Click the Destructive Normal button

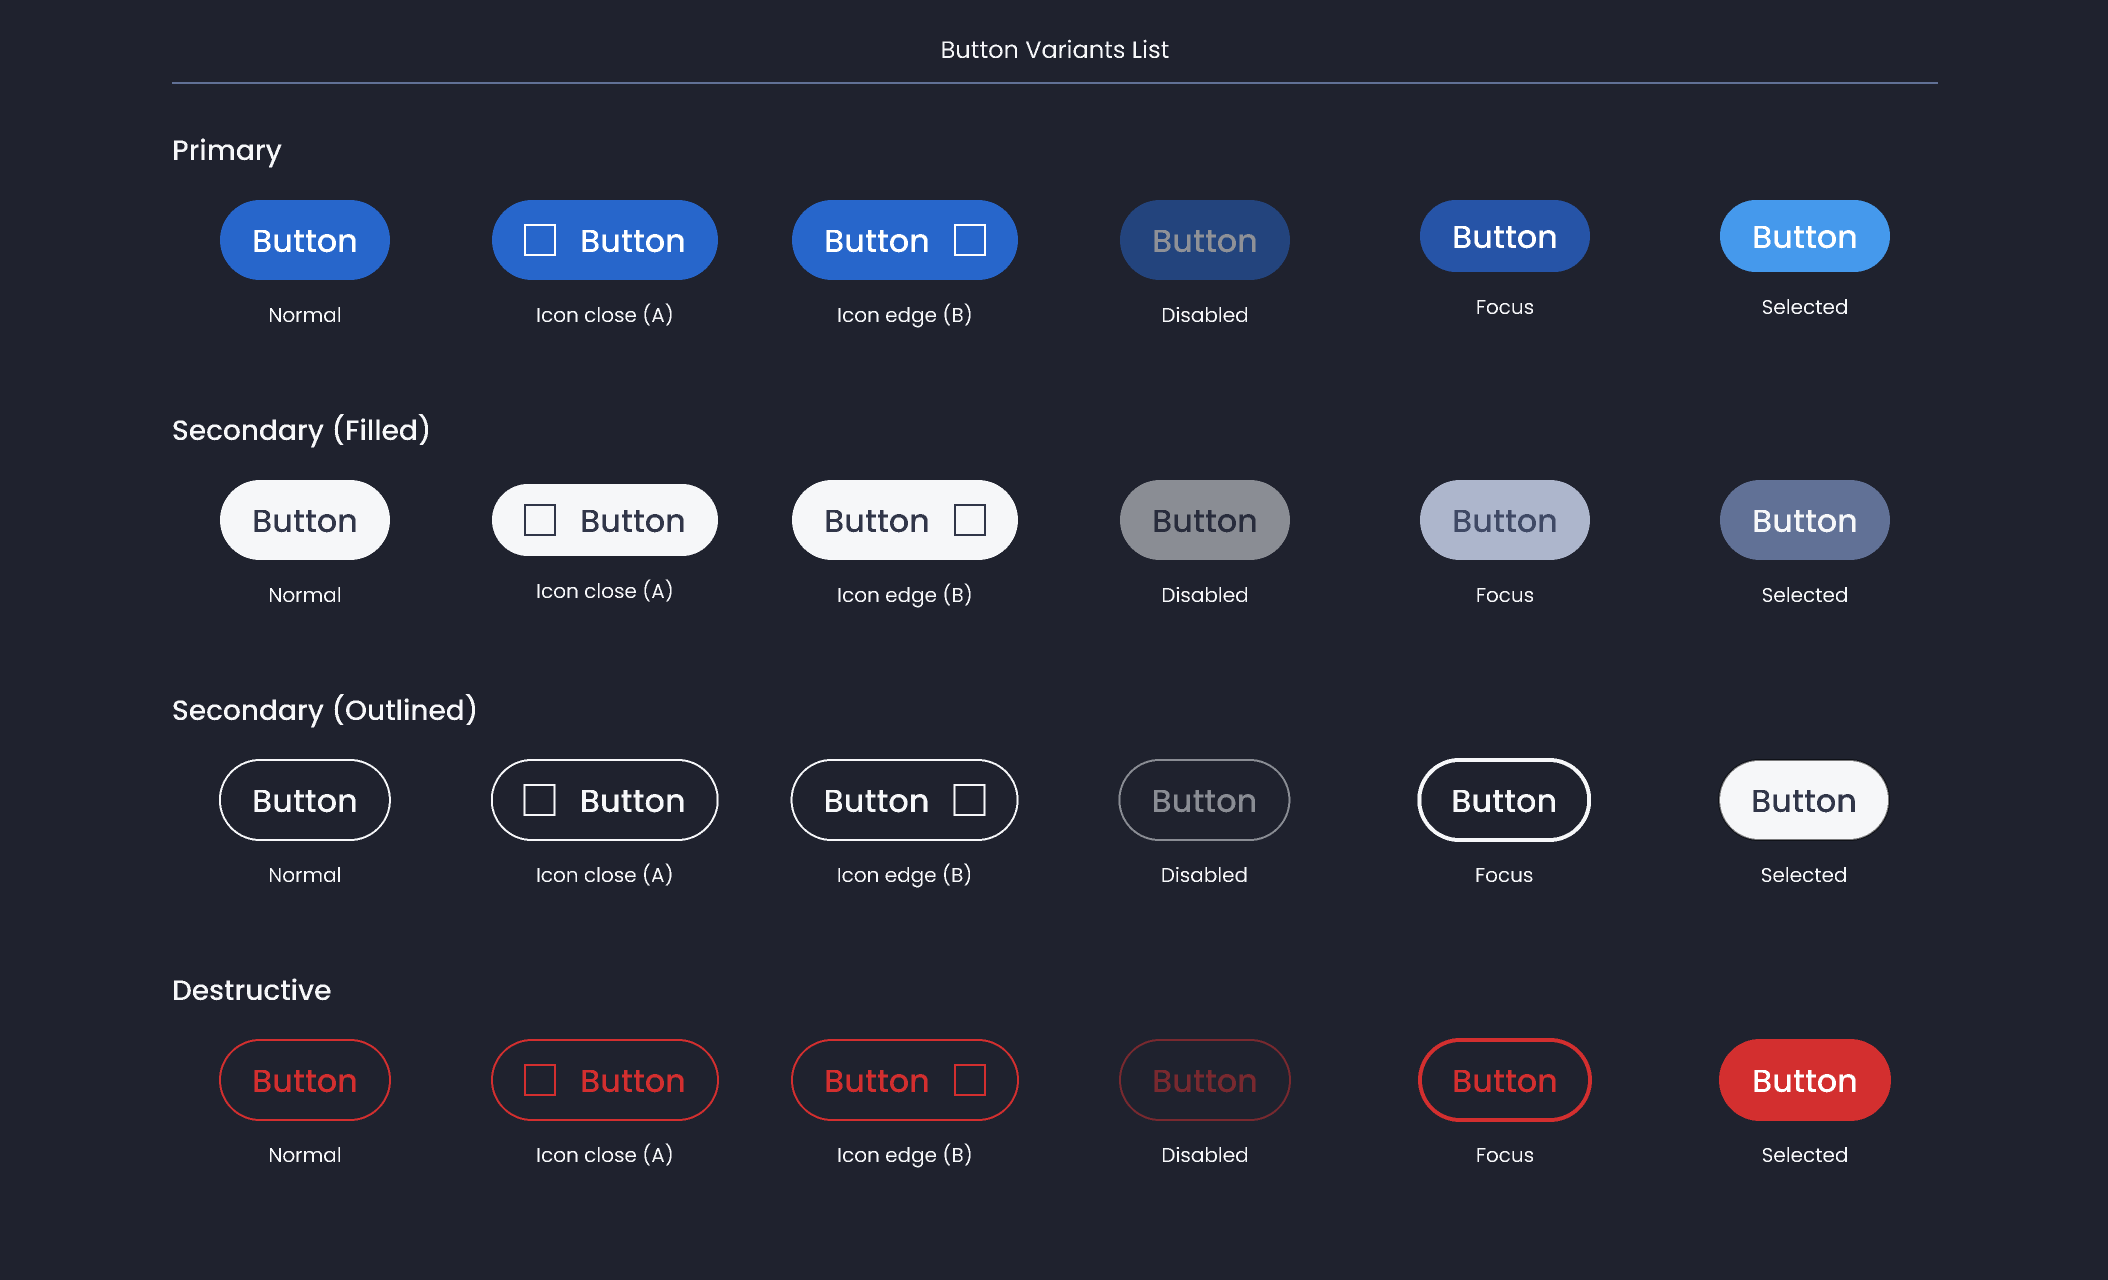[x=304, y=1080]
